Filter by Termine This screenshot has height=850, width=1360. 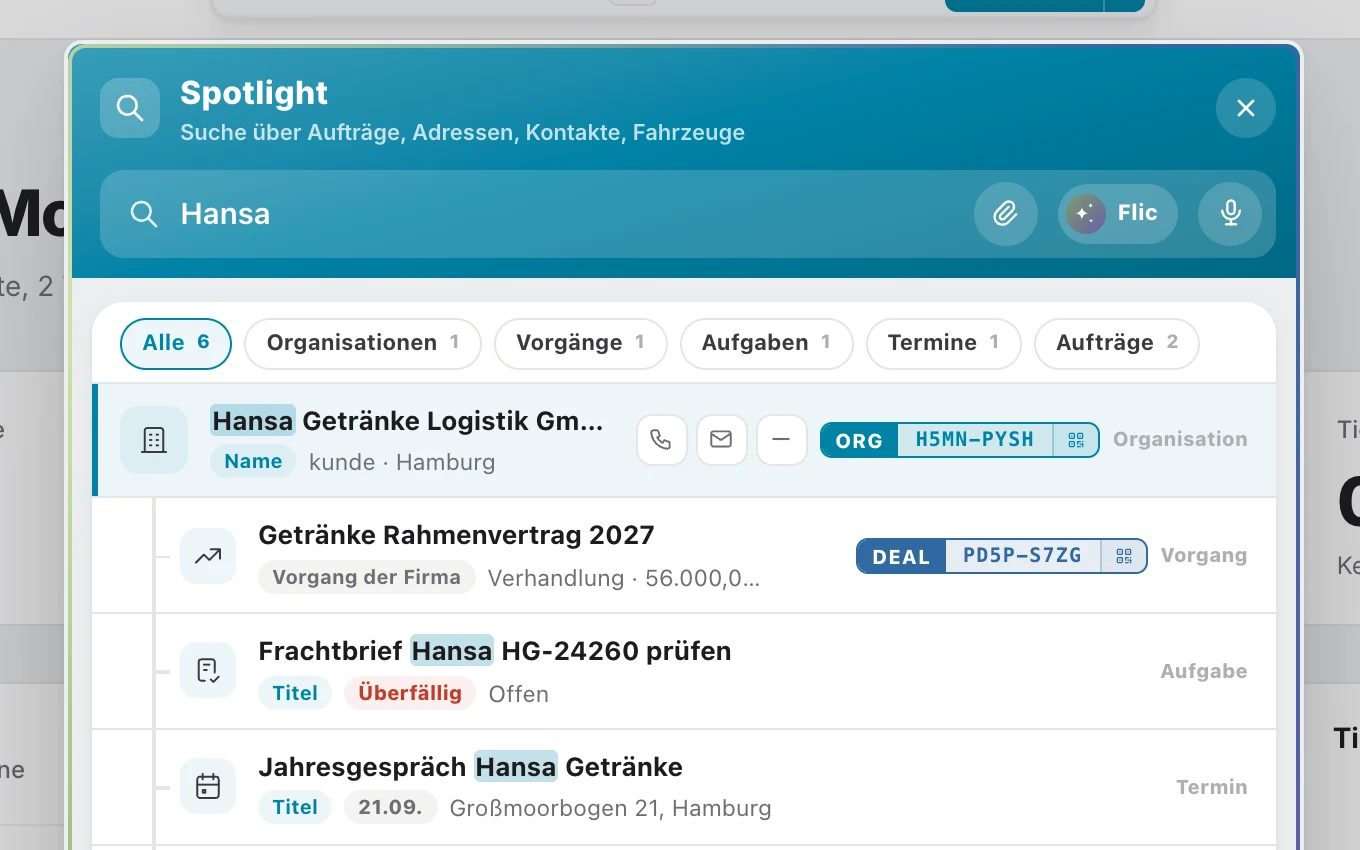pos(944,343)
